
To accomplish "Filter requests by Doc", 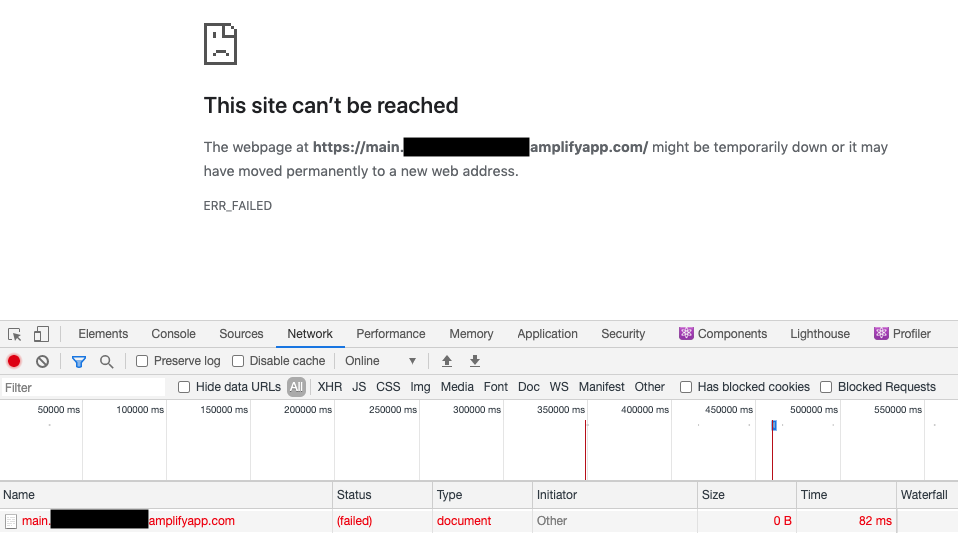I will pyautogui.click(x=528, y=387).
